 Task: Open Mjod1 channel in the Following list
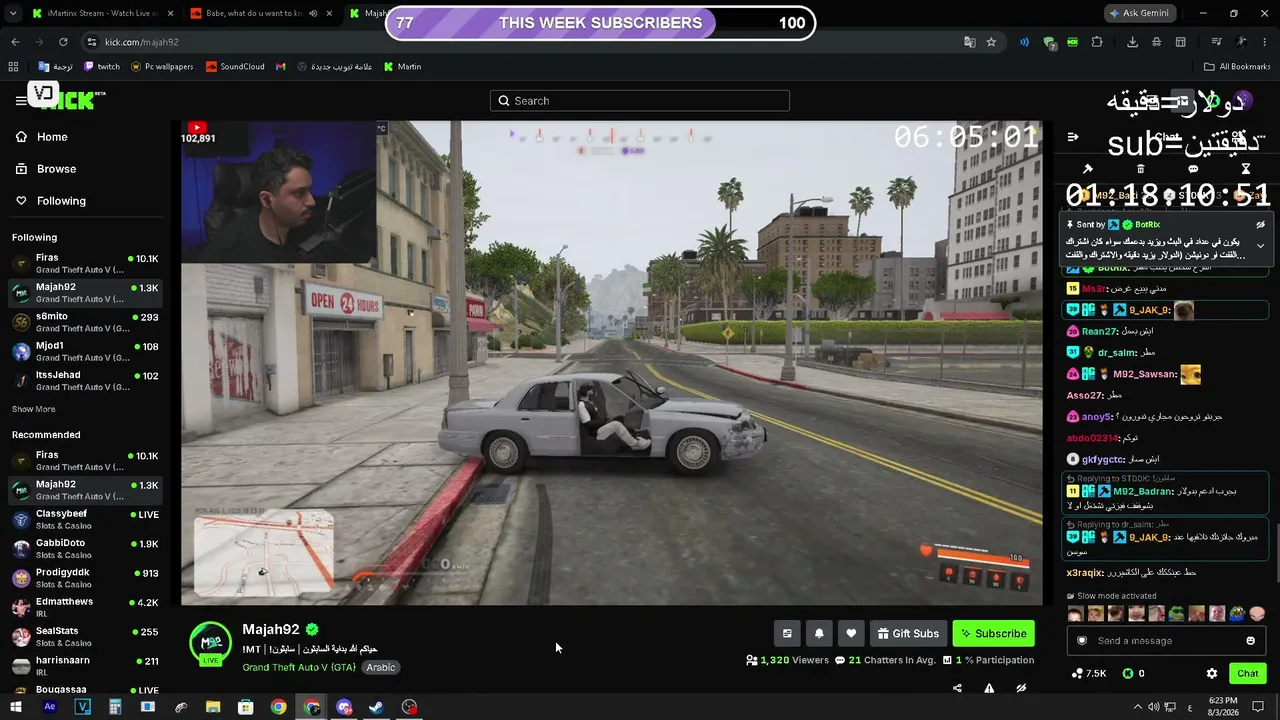[x=85, y=352]
